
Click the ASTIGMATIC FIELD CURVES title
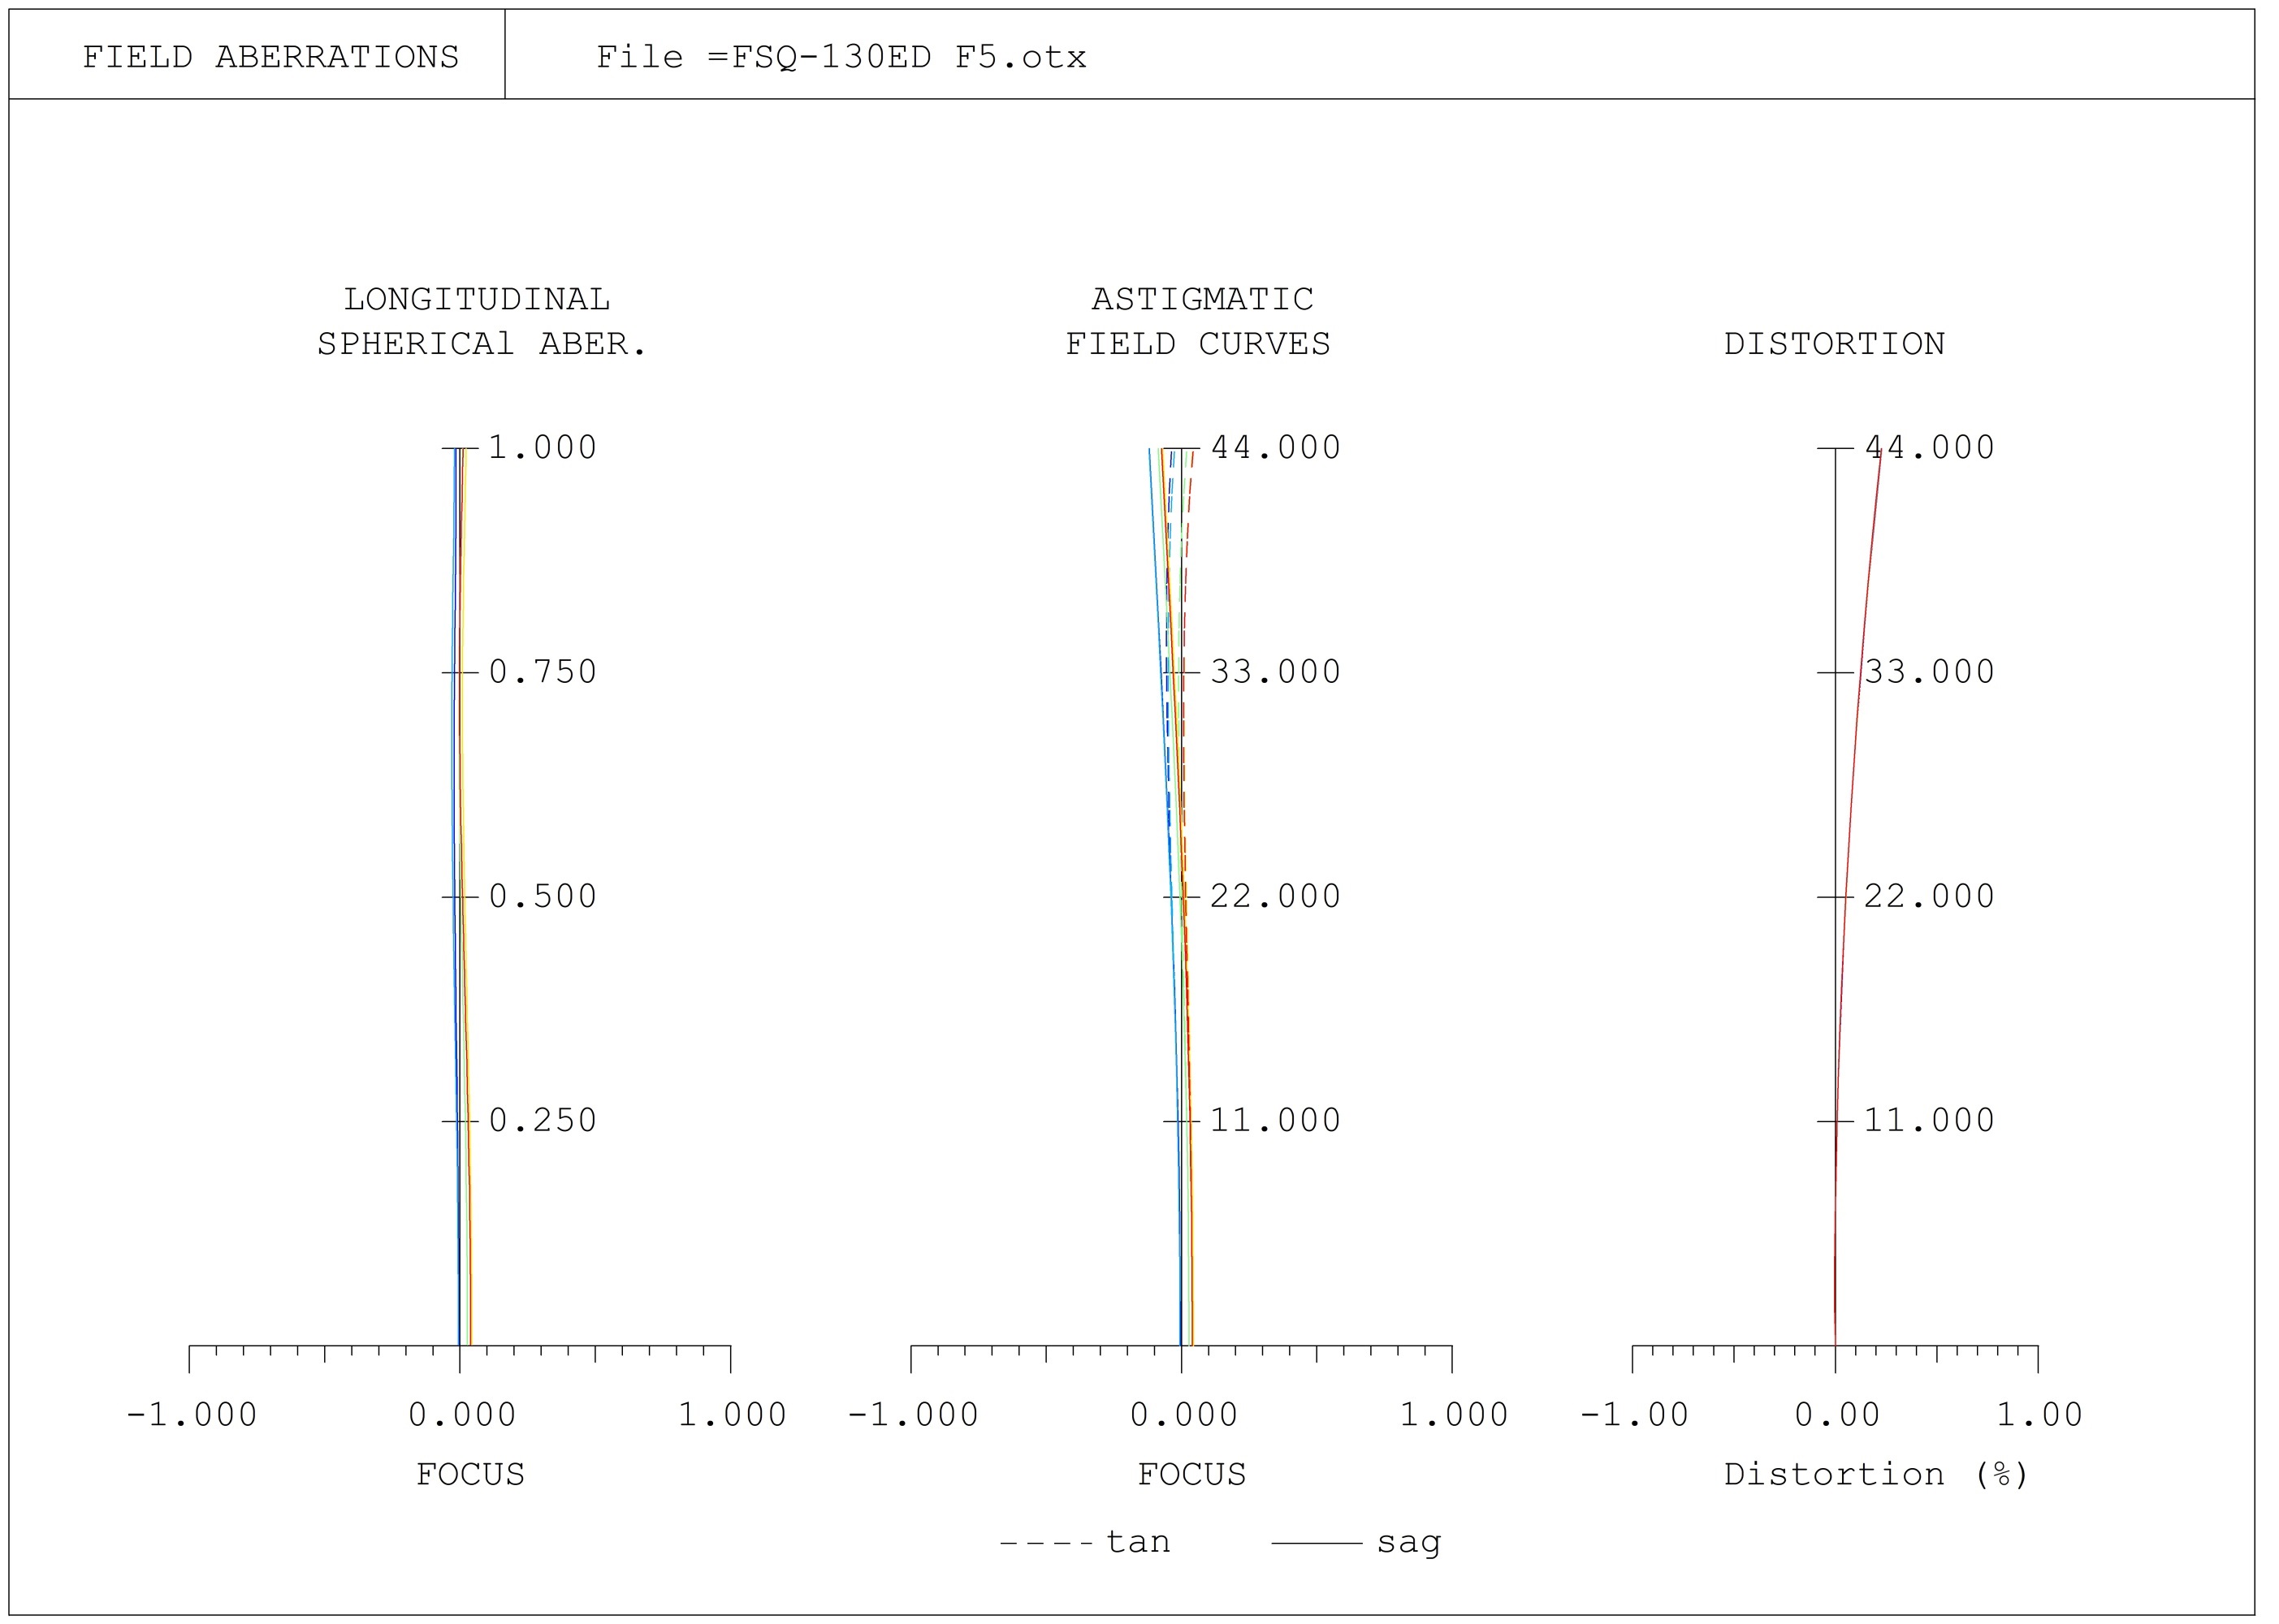[x=1198, y=321]
